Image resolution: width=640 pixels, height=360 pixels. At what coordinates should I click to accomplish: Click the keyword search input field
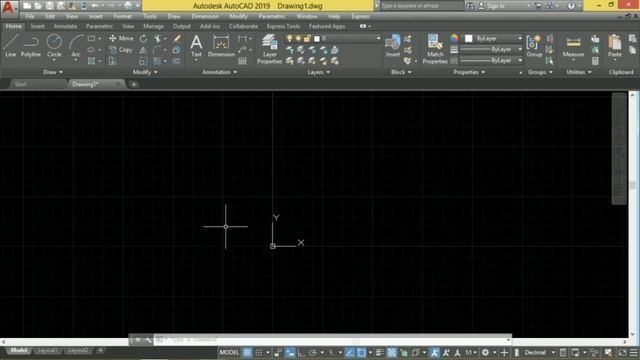point(422,6)
